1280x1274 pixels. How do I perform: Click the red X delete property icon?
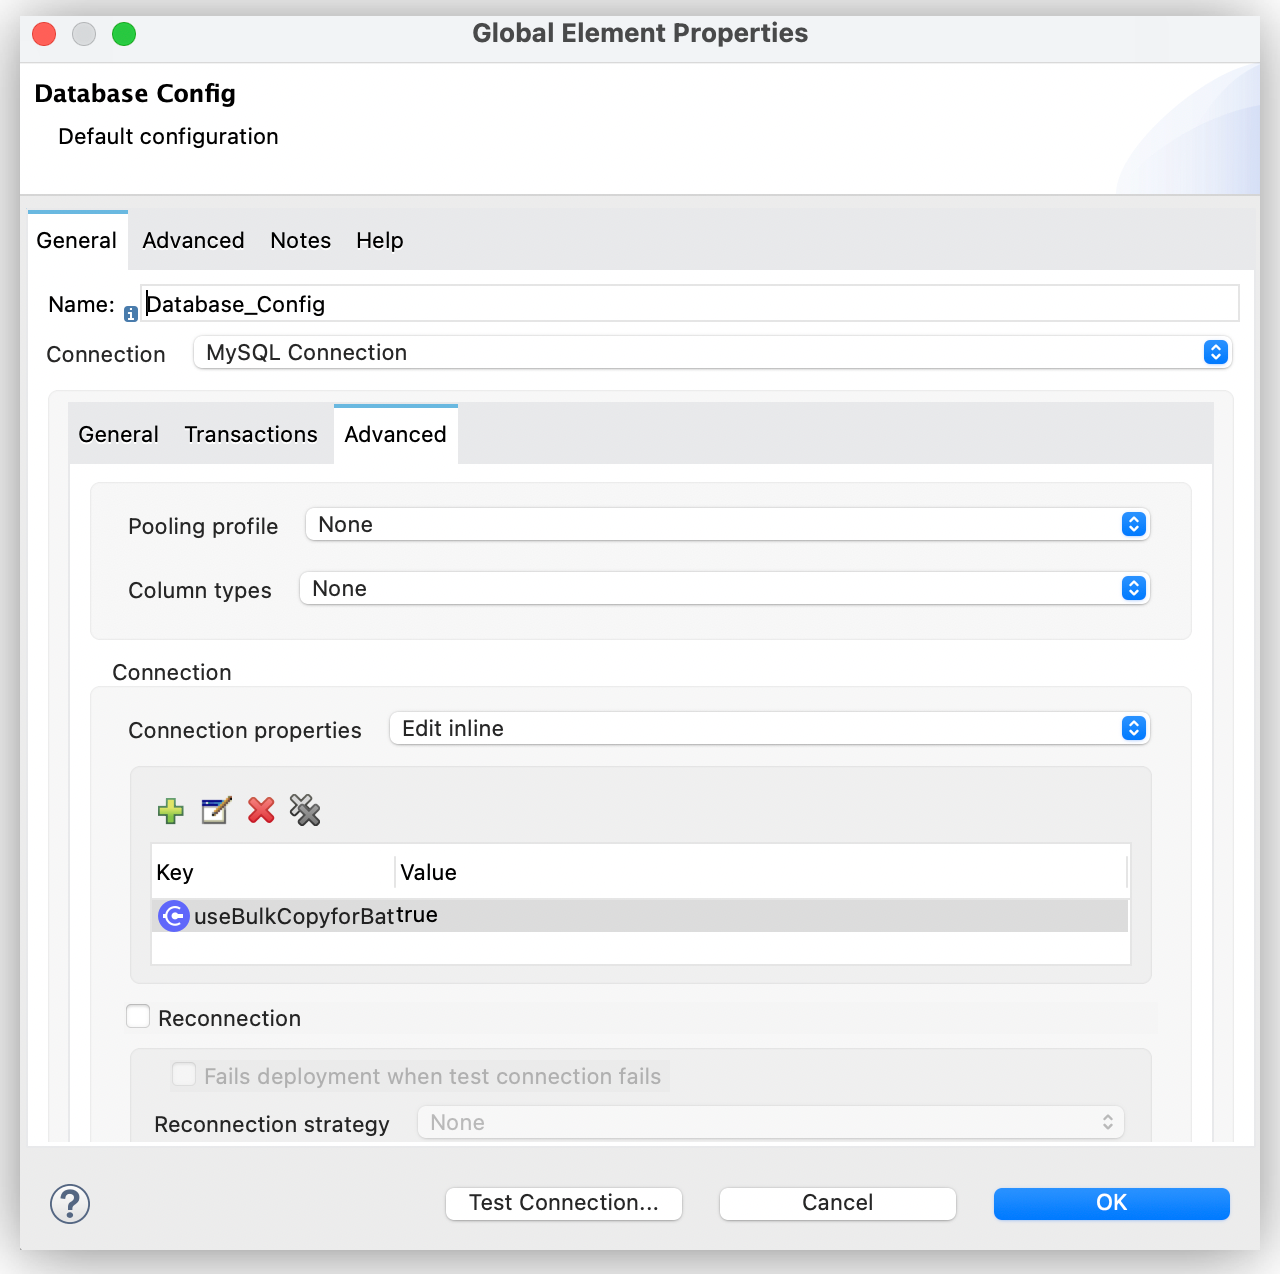click(261, 810)
